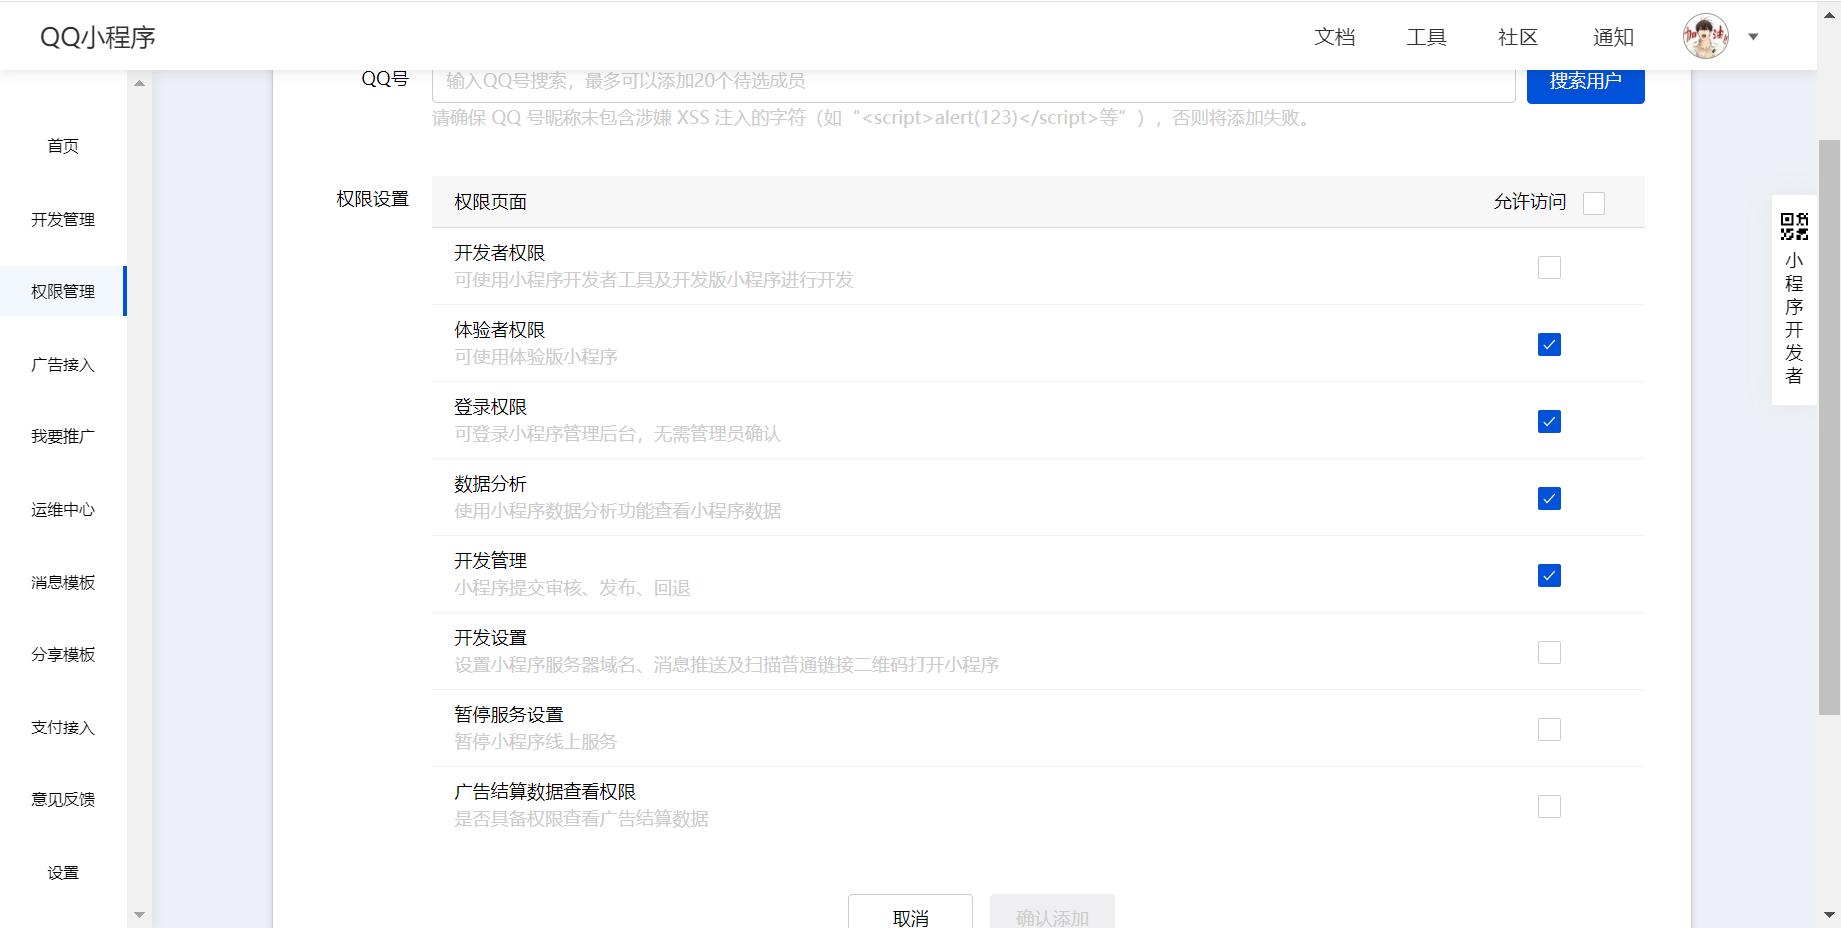Click the 数据分析 row title

tap(491, 484)
